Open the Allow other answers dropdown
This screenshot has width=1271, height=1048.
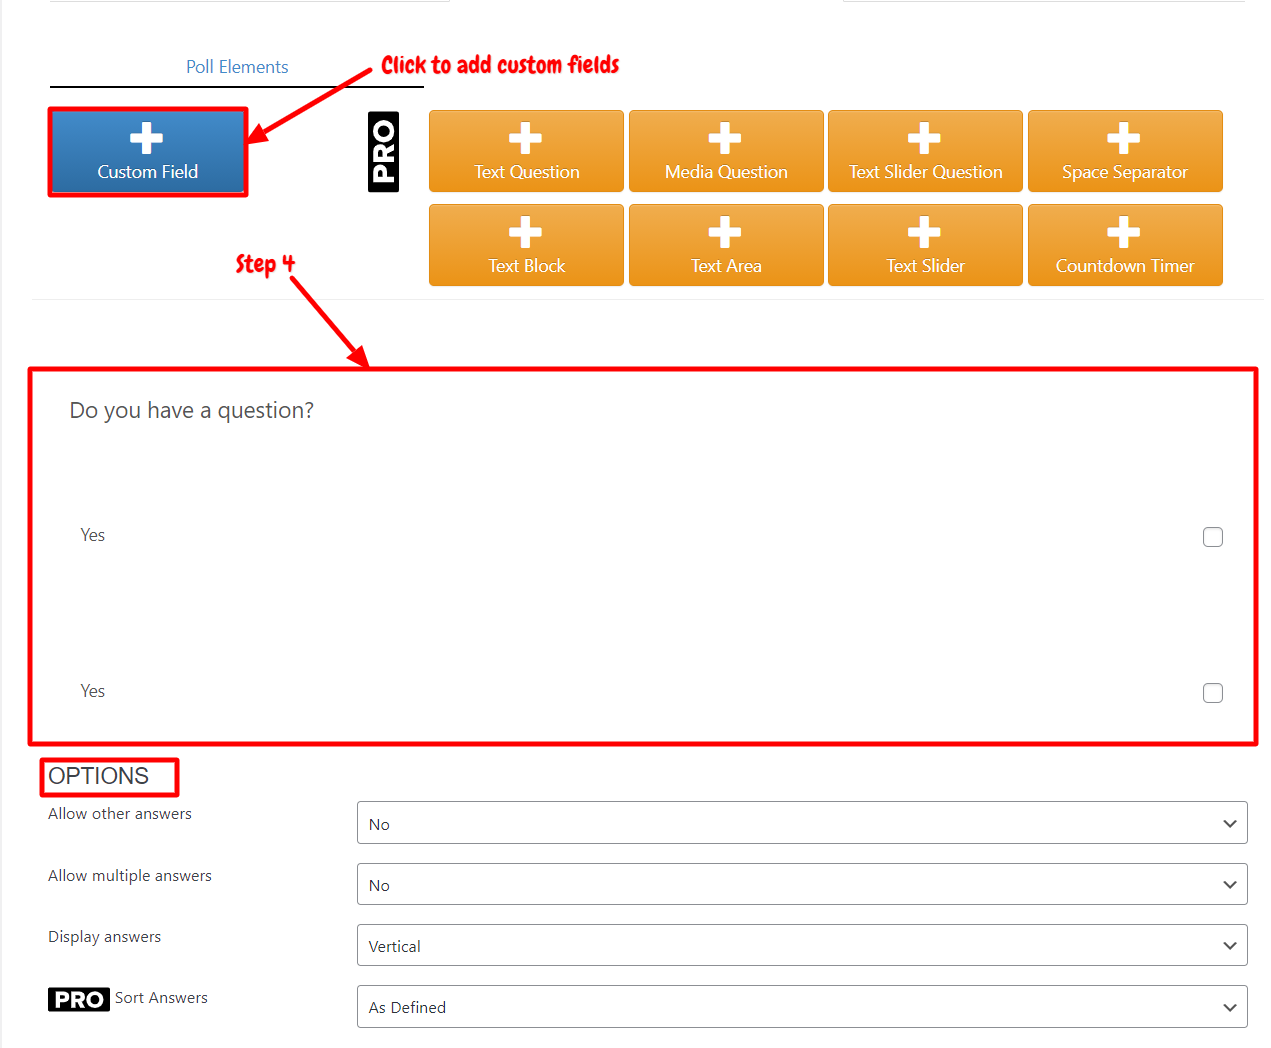[802, 823]
